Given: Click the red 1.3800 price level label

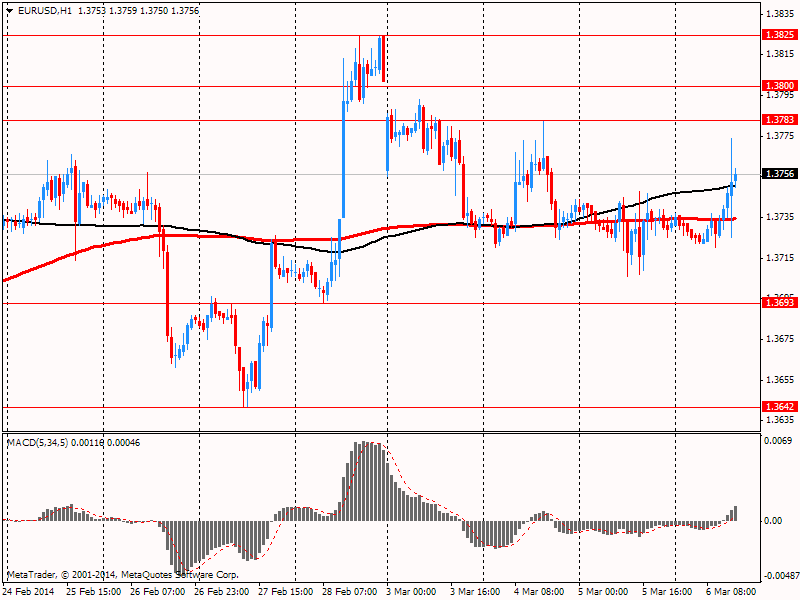Looking at the screenshot, I should [779, 86].
